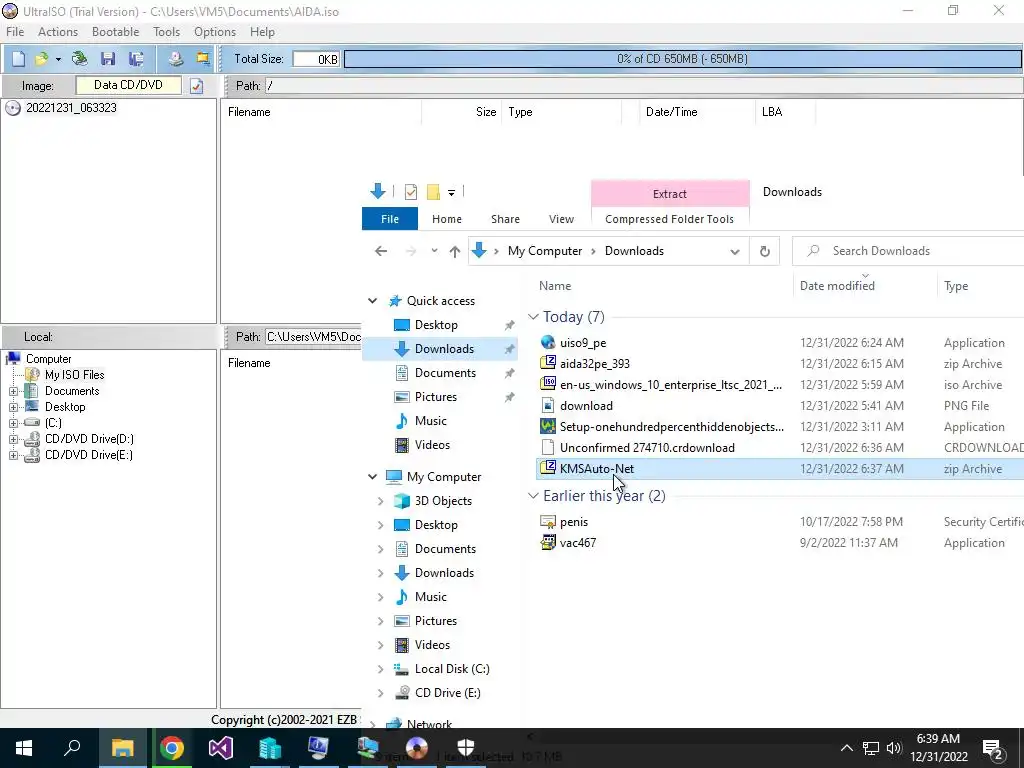Switch to Explorer View ribbon tab

click(561, 219)
